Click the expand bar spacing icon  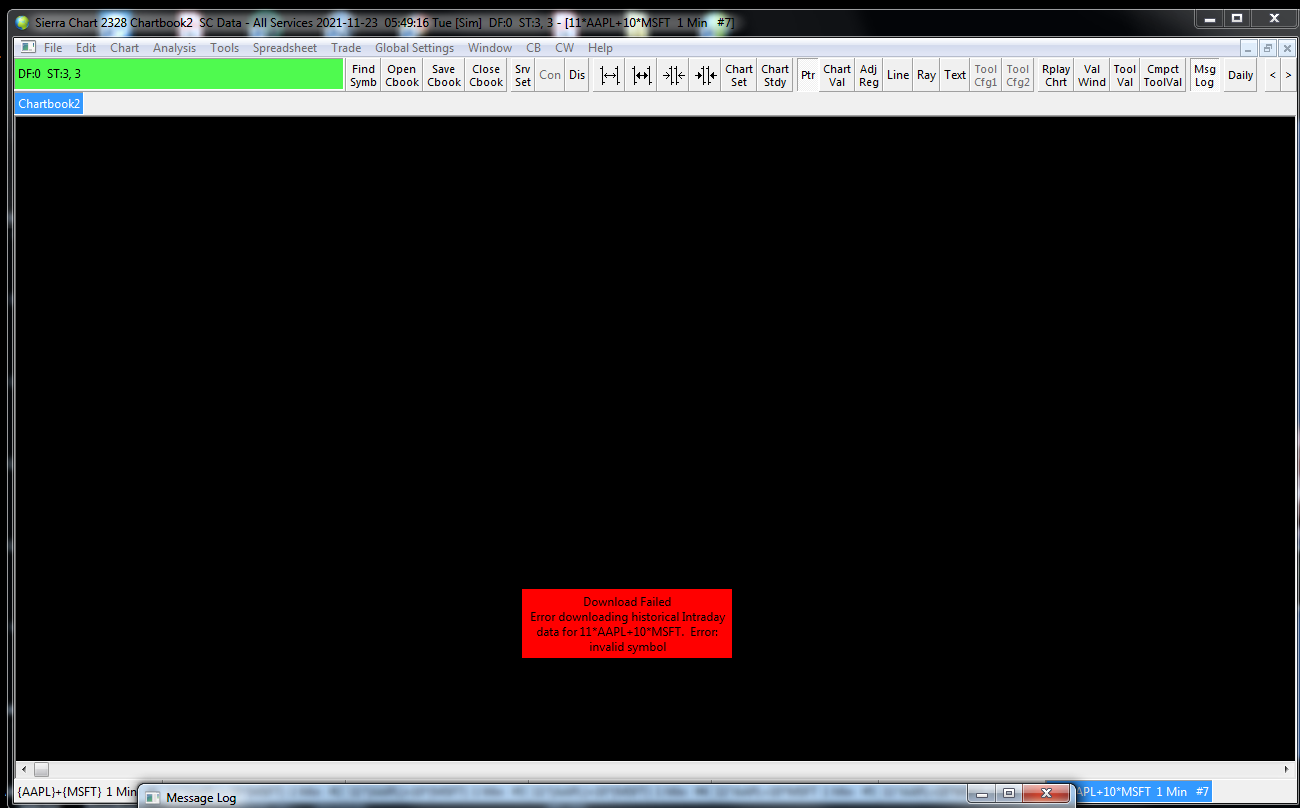click(x=609, y=75)
